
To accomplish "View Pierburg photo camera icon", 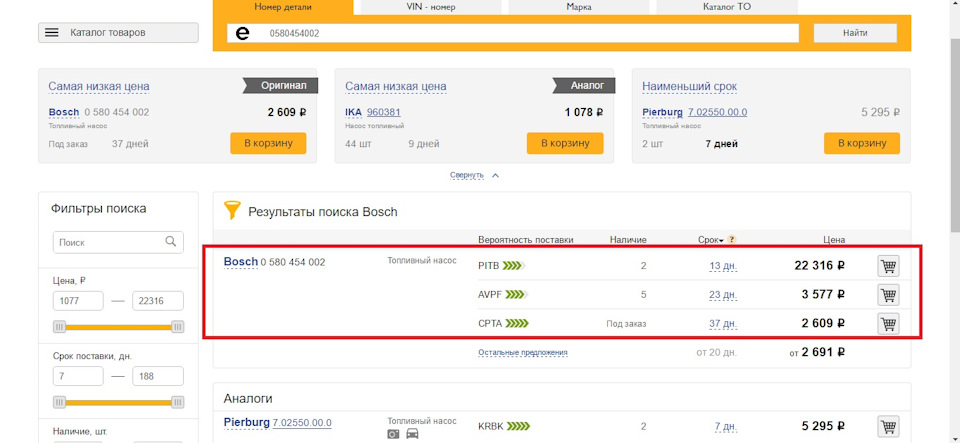I will coord(393,434).
